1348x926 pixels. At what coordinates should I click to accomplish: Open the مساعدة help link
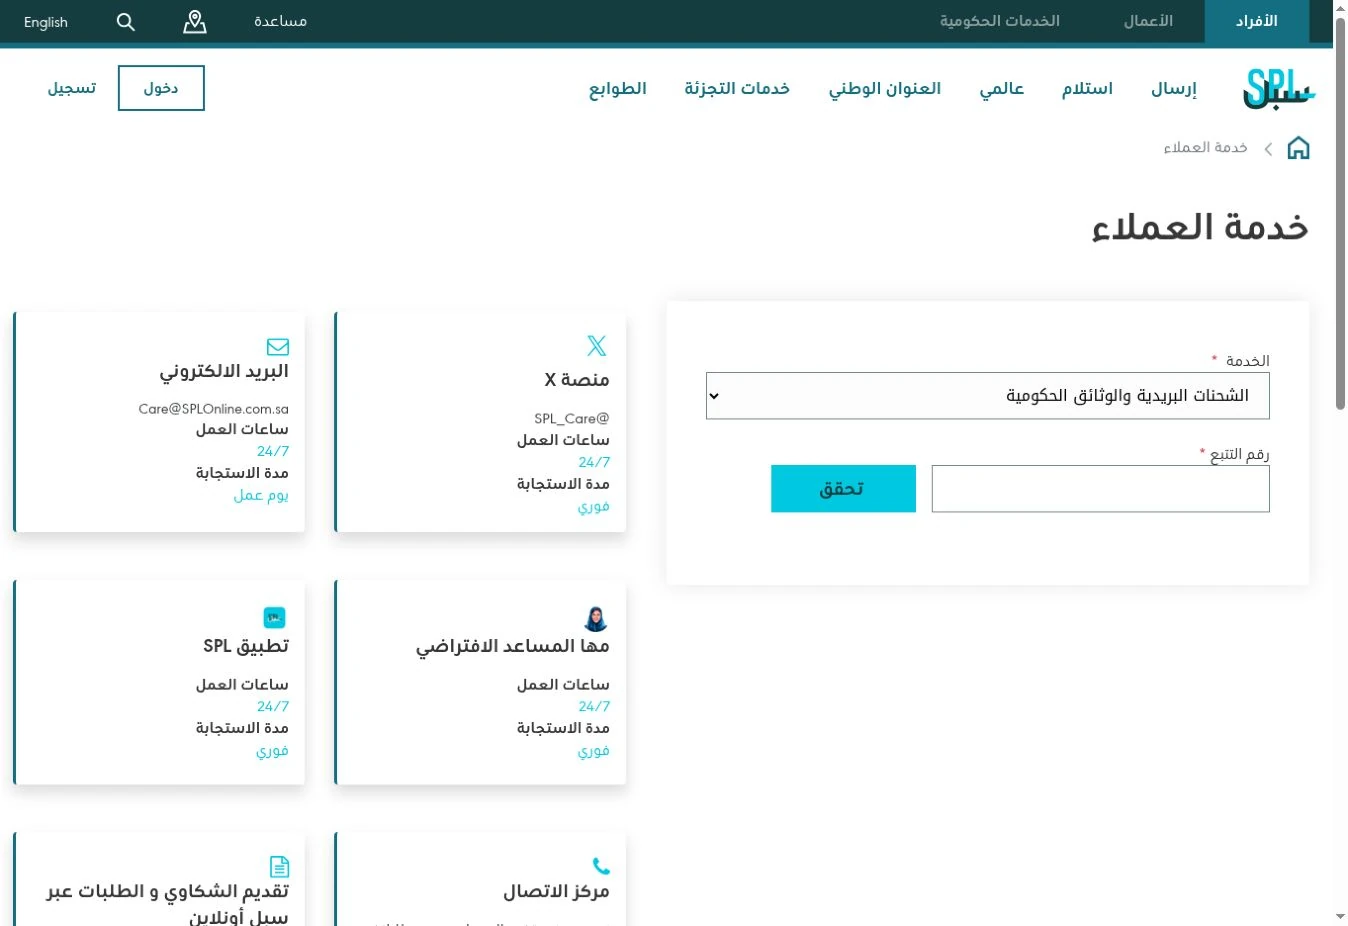point(281,21)
